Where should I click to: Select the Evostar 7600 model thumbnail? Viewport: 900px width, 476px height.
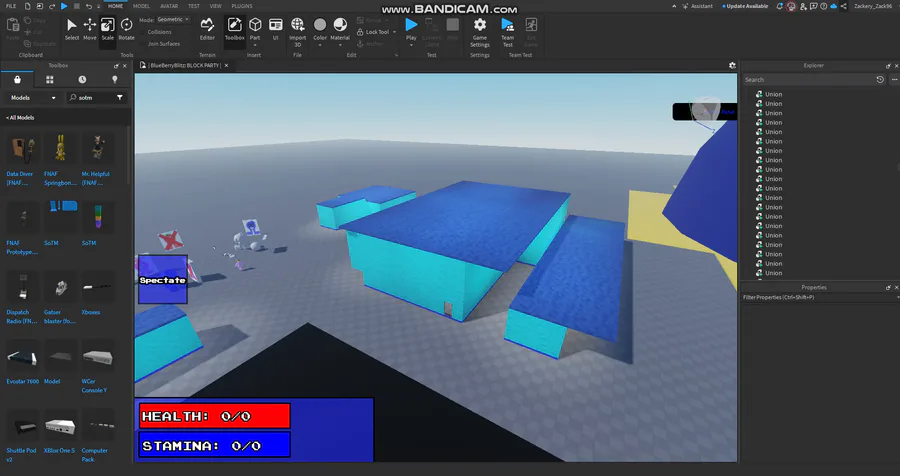click(22, 357)
